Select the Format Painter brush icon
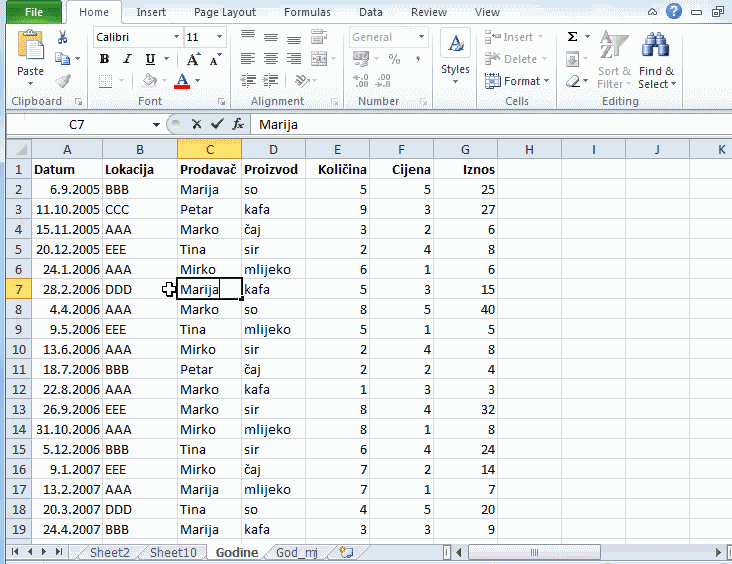The height and width of the screenshot is (564, 732). coord(63,81)
